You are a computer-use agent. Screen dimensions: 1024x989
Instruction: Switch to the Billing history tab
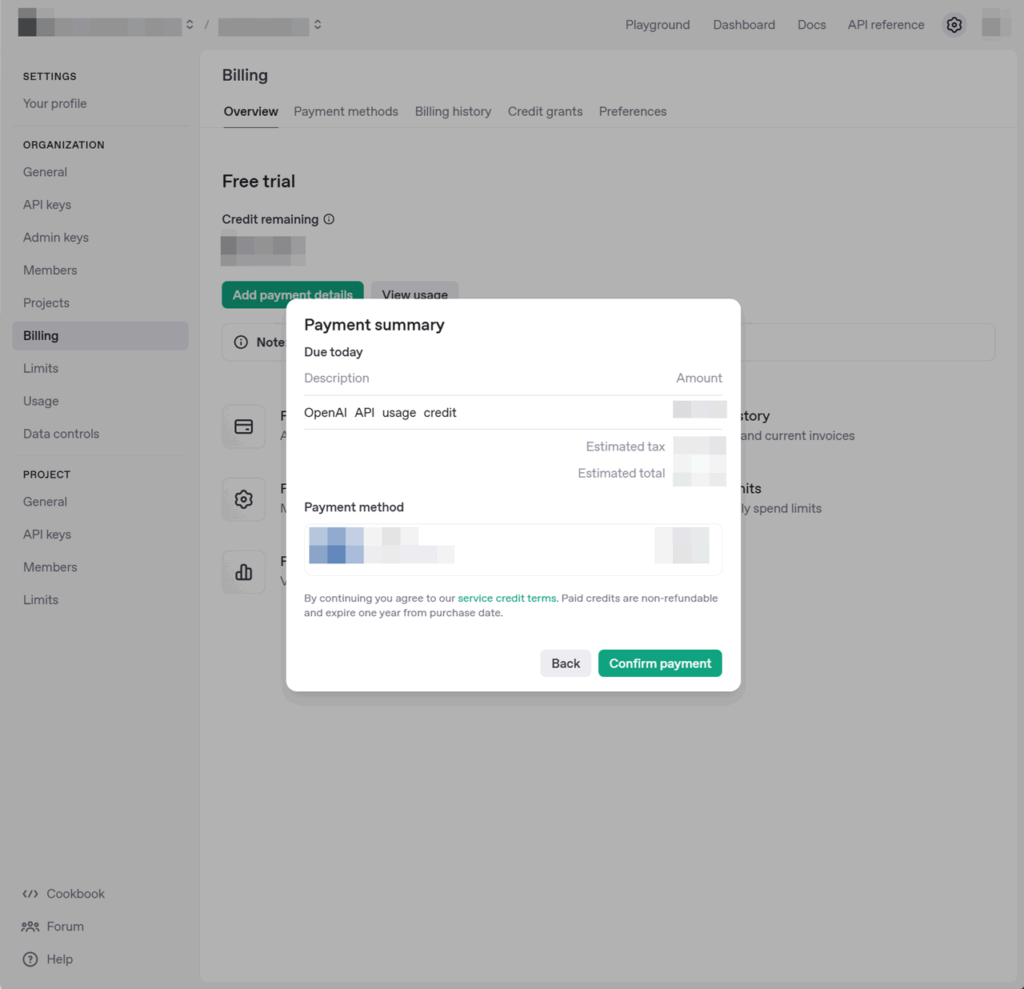tap(452, 111)
